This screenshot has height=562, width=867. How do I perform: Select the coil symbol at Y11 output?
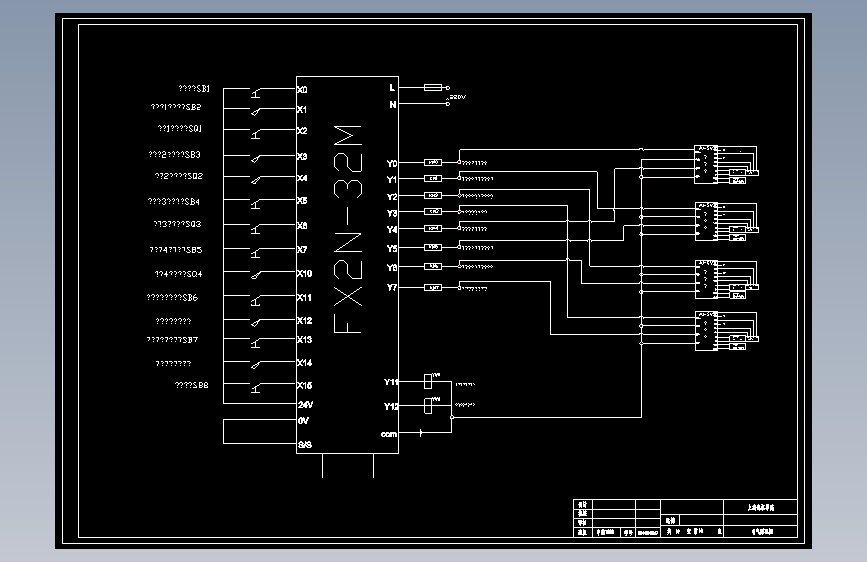[428, 381]
